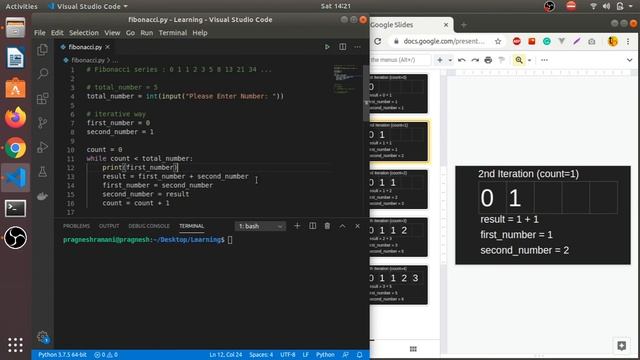Open the Visual Studio Code app menu arrow
The width and height of the screenshot is (640, 360).
(x=126, y=7)
